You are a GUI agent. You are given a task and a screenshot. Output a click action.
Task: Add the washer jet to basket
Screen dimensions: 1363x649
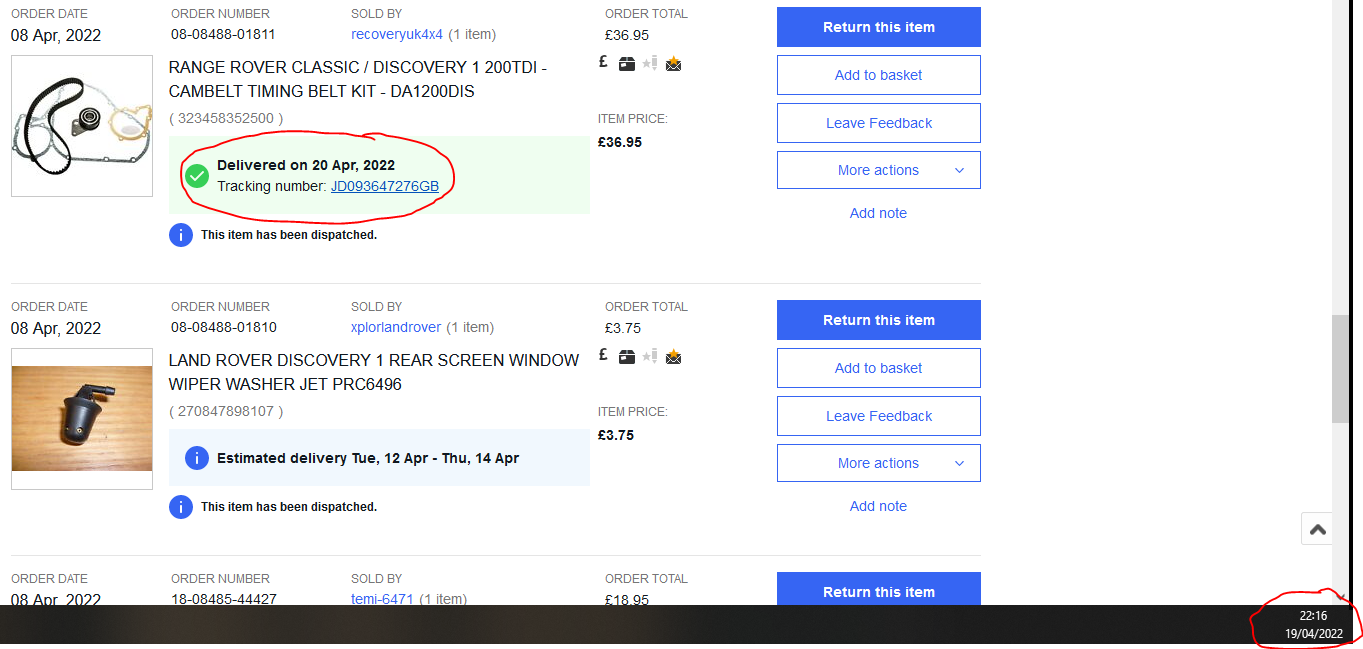click(879, 368)
